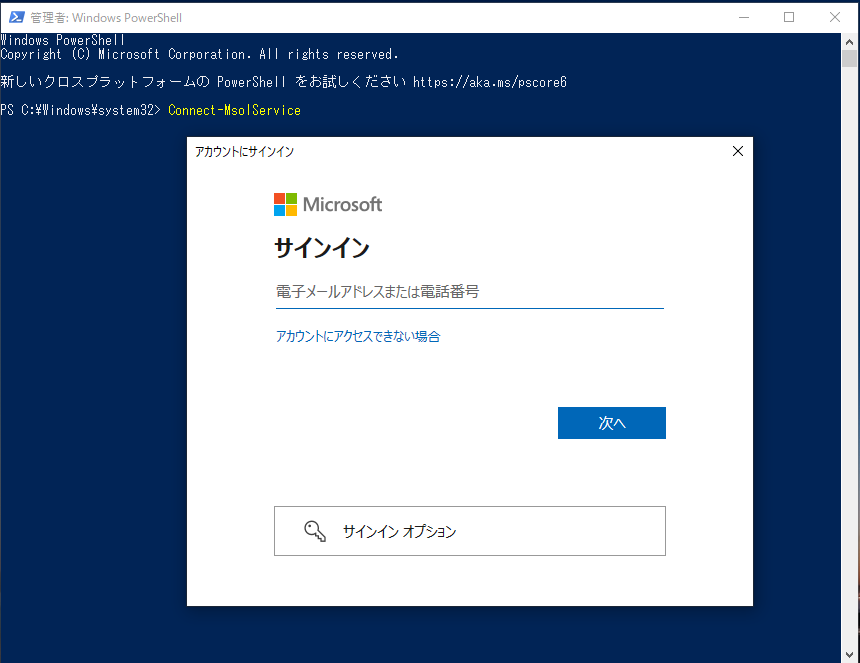Click the PowerShell vertical scrollbar thumb
Viewport: 860px width, 663px height.
pyautogui.click(x=849, y=58)
